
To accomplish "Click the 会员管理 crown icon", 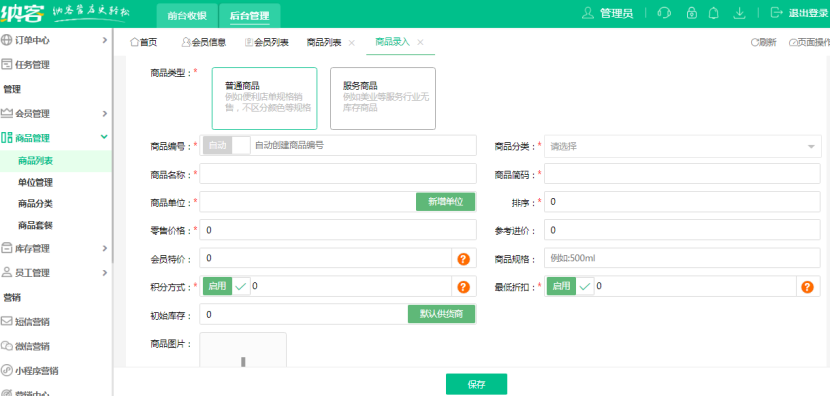I will coord(6,113).
